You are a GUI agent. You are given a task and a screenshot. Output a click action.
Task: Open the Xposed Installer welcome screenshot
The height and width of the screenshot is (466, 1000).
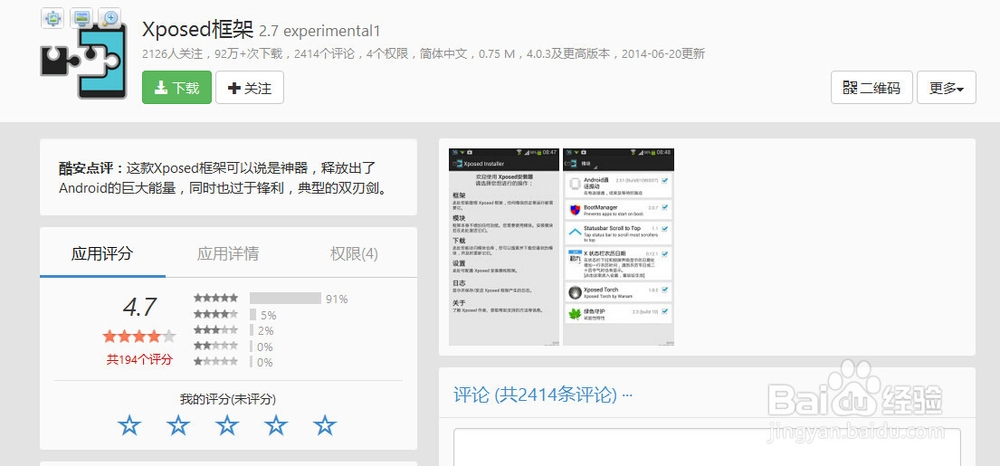click(x=504, y=247)
